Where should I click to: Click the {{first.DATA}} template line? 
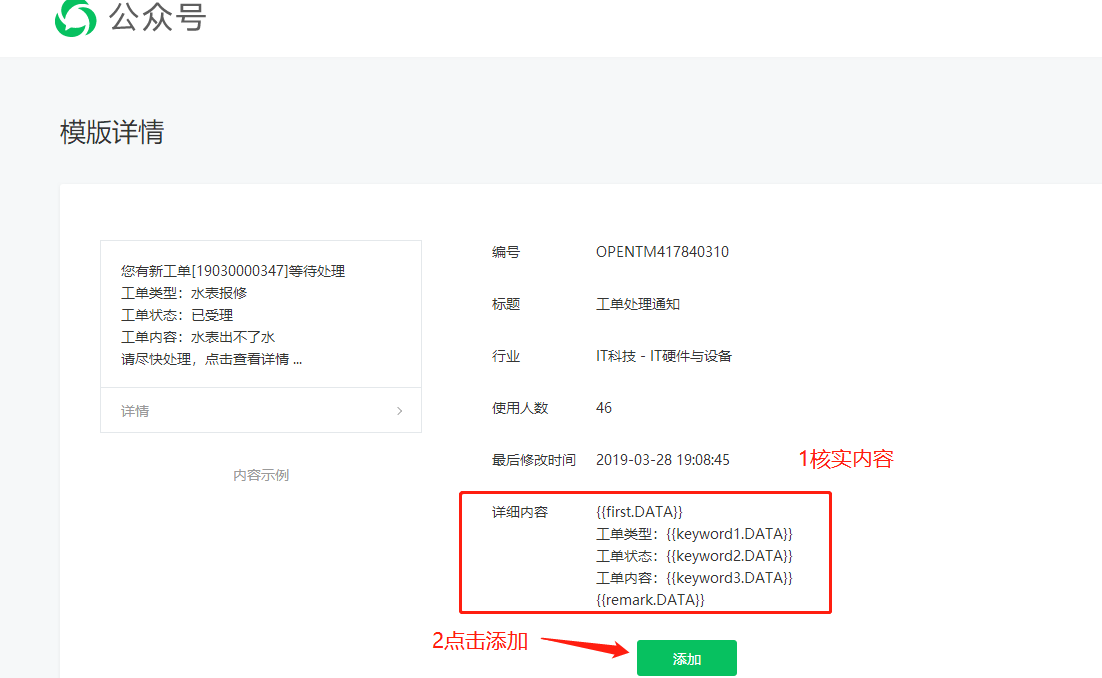coord(639,511)
